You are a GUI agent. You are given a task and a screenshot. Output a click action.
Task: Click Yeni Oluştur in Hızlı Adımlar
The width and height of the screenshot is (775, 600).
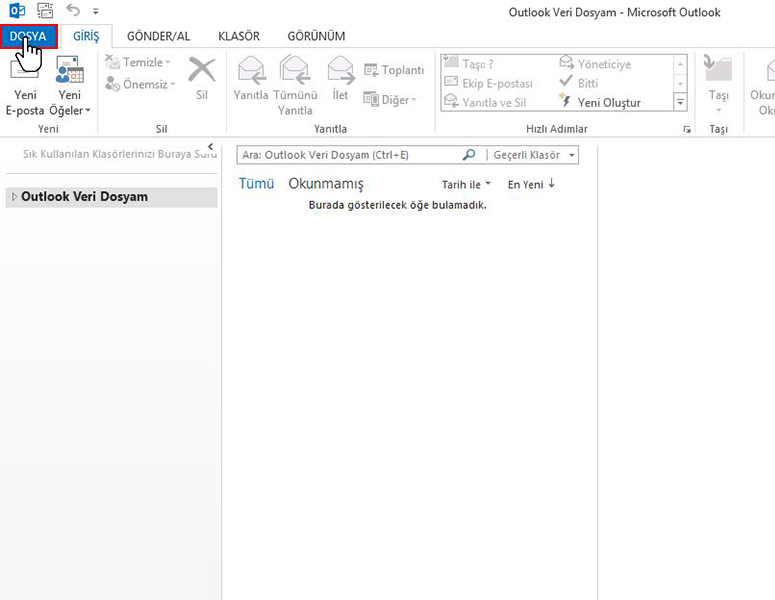[608, 103]
